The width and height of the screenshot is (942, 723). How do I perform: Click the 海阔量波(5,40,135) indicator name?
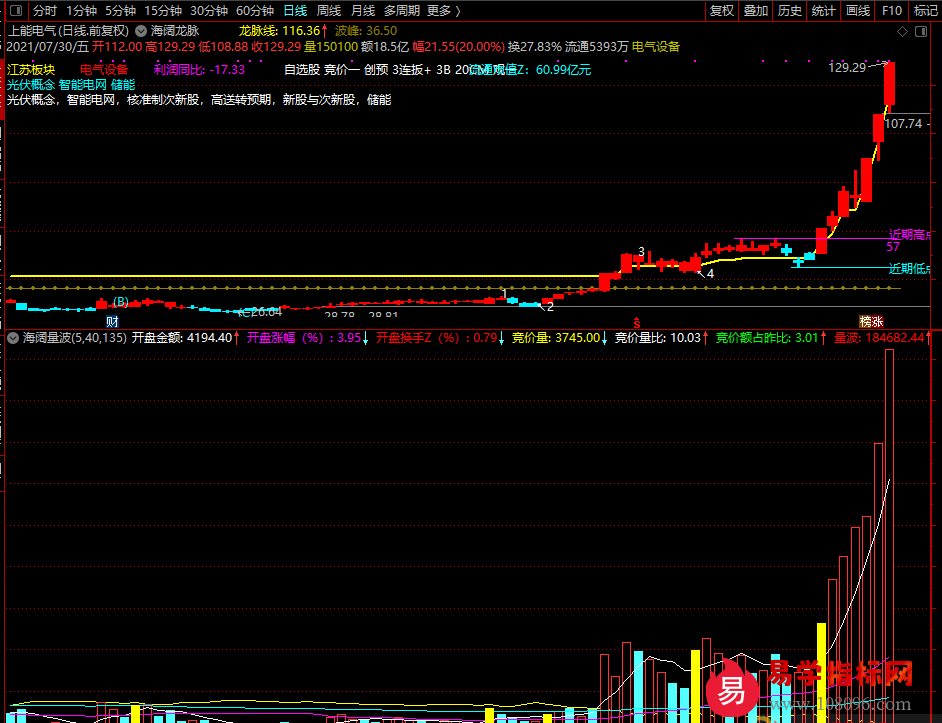pyautogui.click(x=74, y=338)
